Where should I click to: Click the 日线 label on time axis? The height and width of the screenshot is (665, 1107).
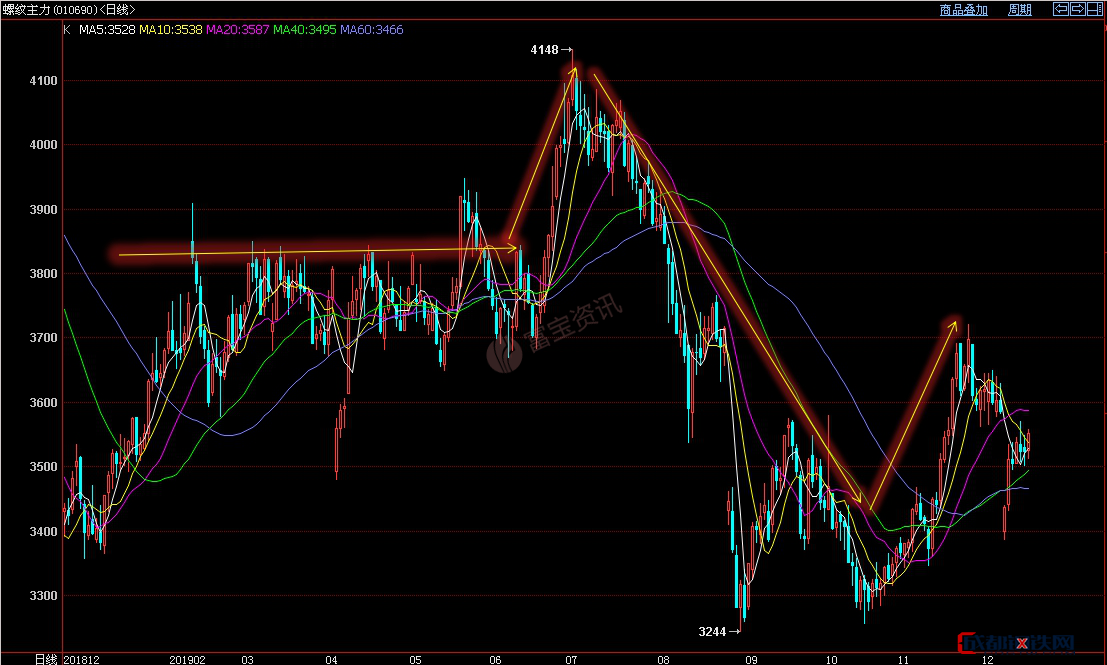pos(46,659)
